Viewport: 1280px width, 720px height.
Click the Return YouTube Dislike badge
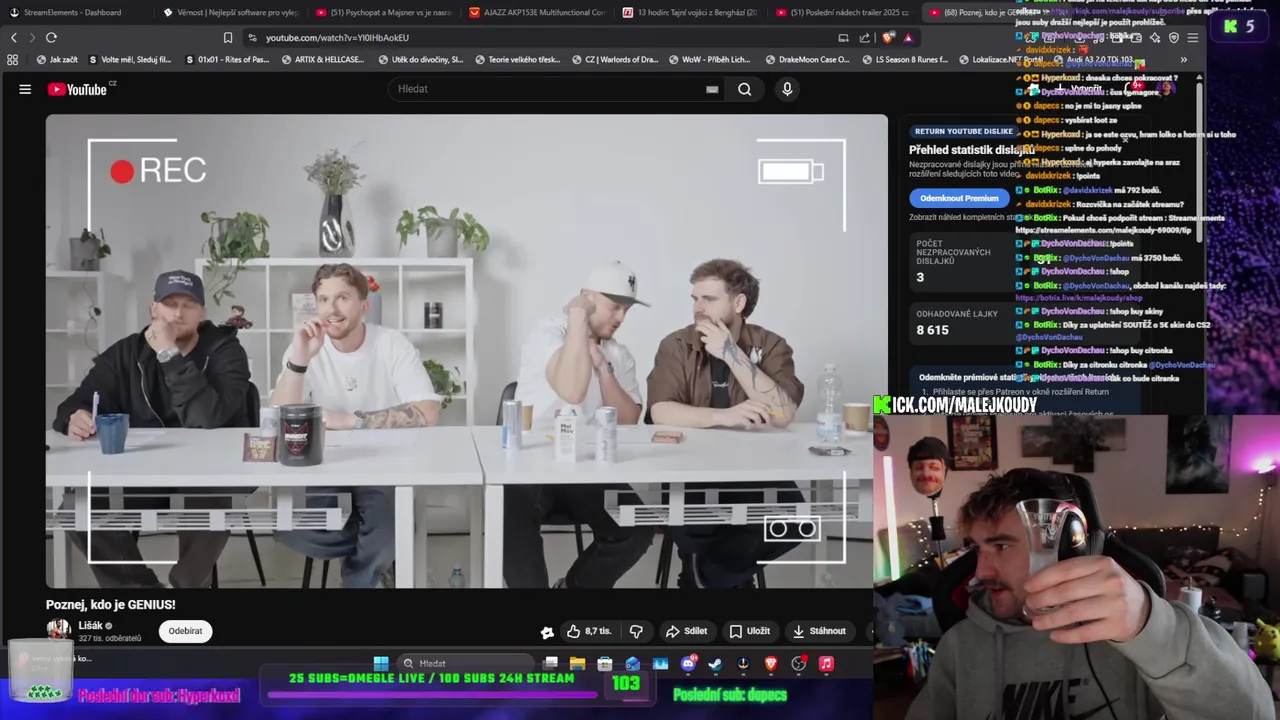pos(964,131)
